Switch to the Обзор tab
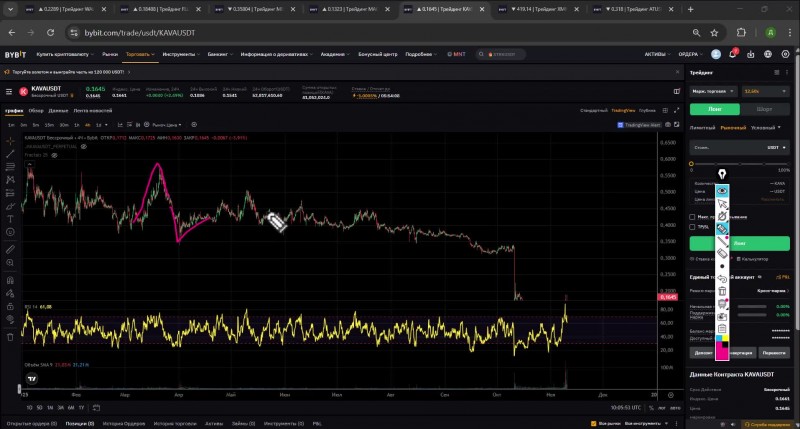Image resolution: width=800 pixels, height=429 pixels. (x=36, y=110)
